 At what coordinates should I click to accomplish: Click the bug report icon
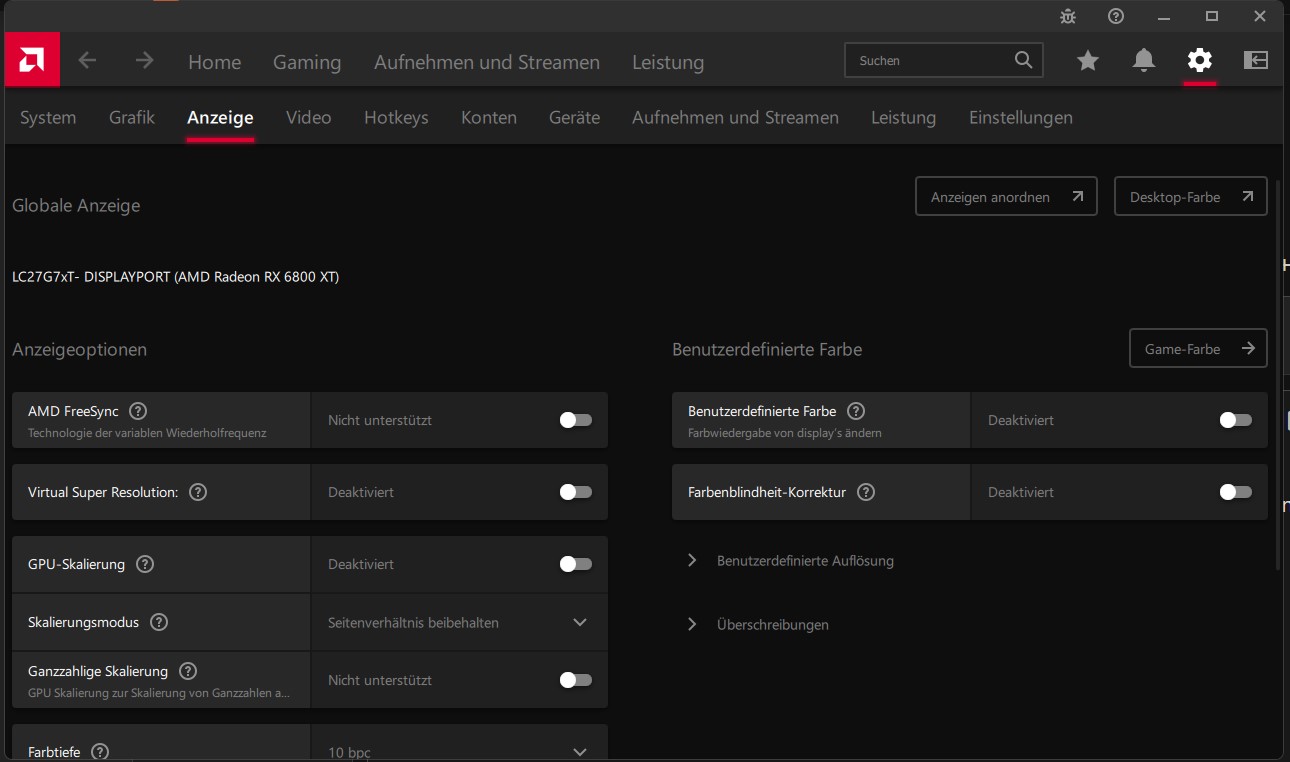click(1068, 16)
